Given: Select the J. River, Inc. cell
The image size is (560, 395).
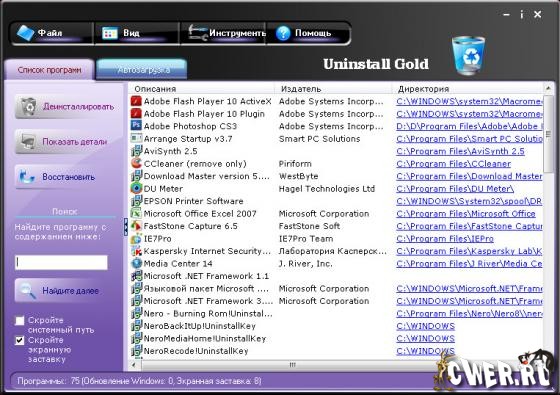Looking at the screenshot, I should pos(305,264).
